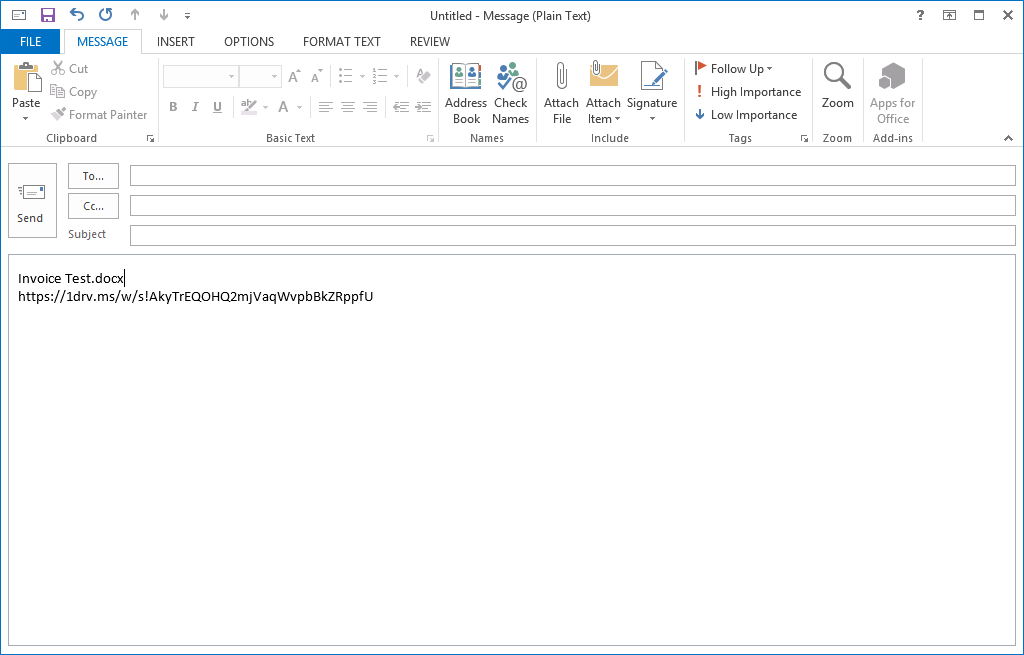
Task: Click the Send envelope button
Action: coord(32,201)
